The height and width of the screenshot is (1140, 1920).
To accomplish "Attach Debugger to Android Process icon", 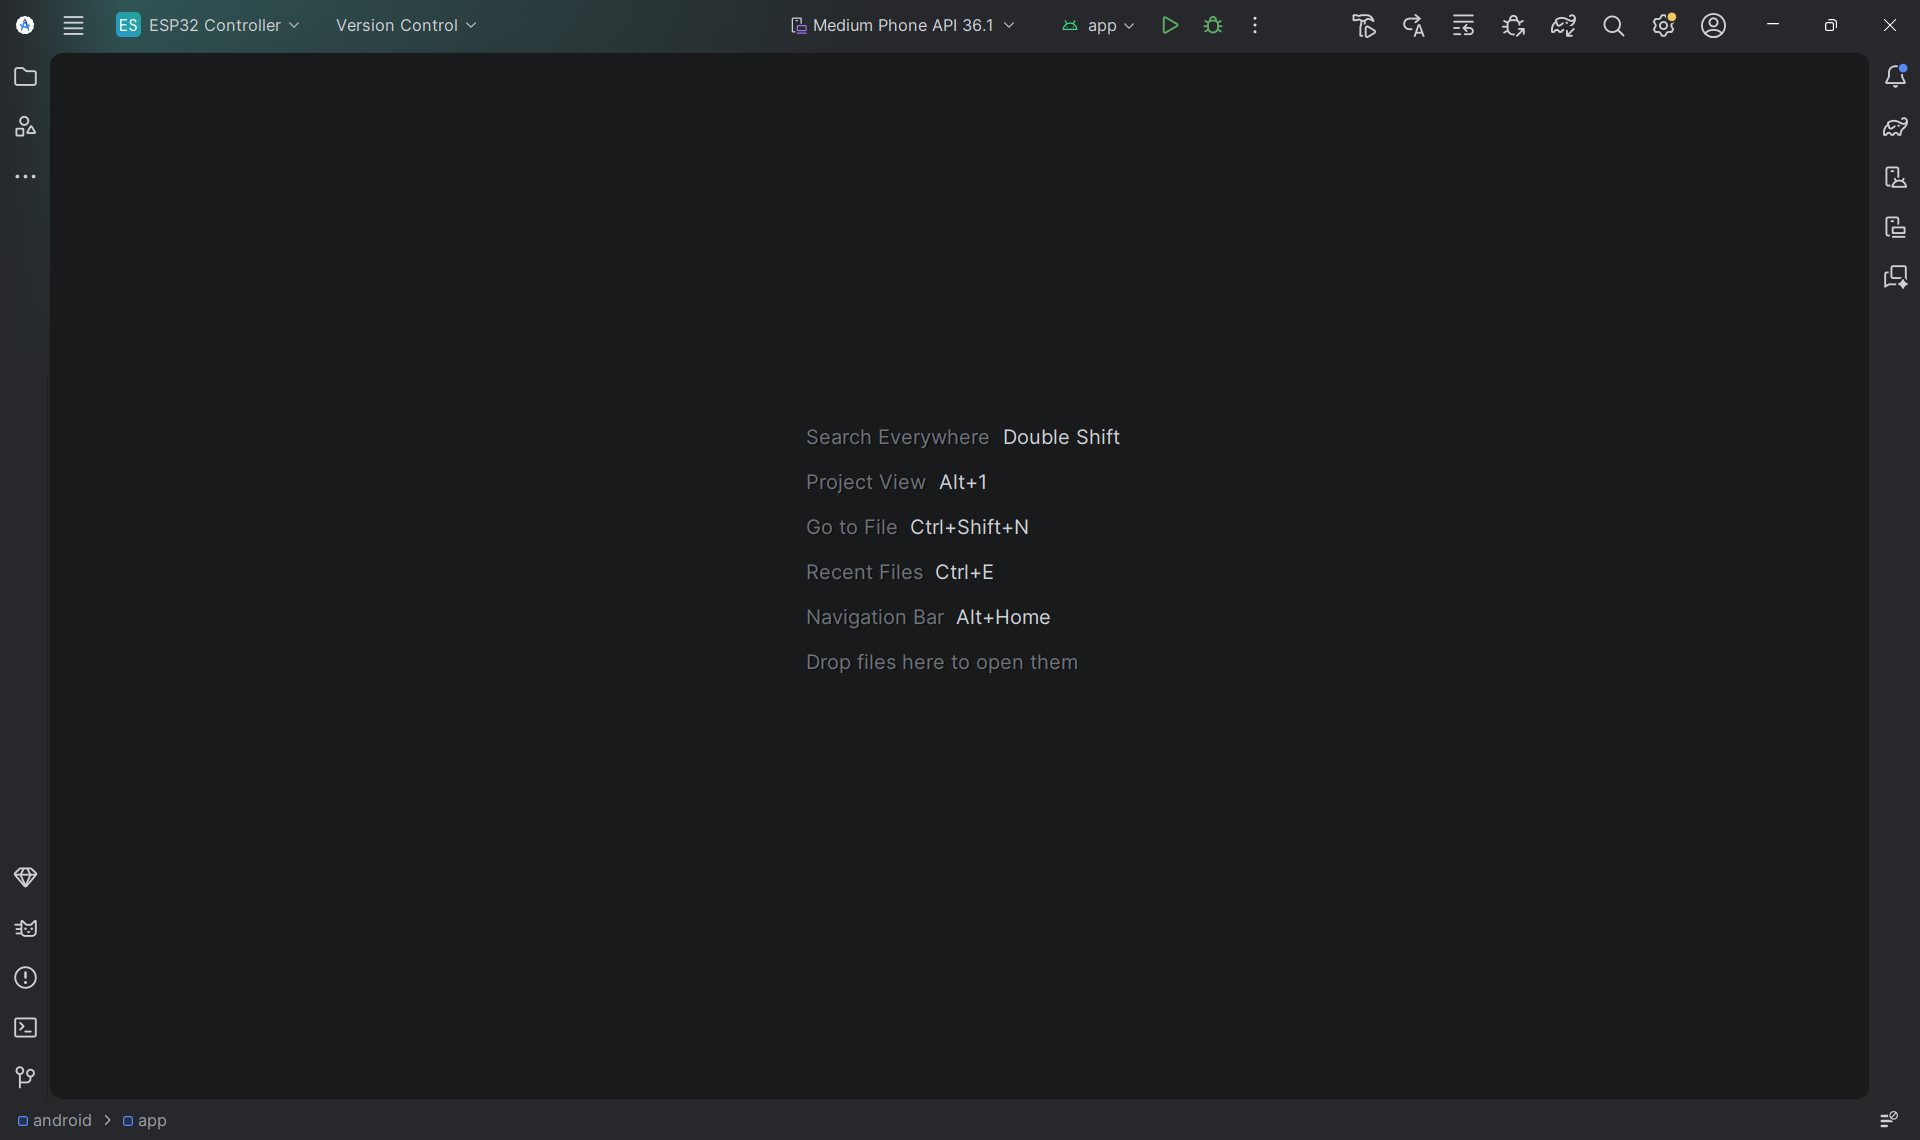I will click(x=1513, y=26).
